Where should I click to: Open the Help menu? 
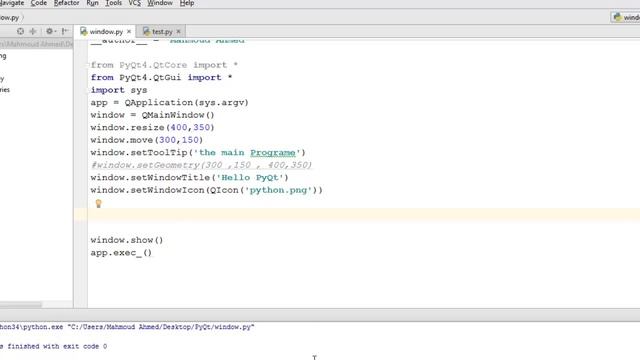click(187, 3)
